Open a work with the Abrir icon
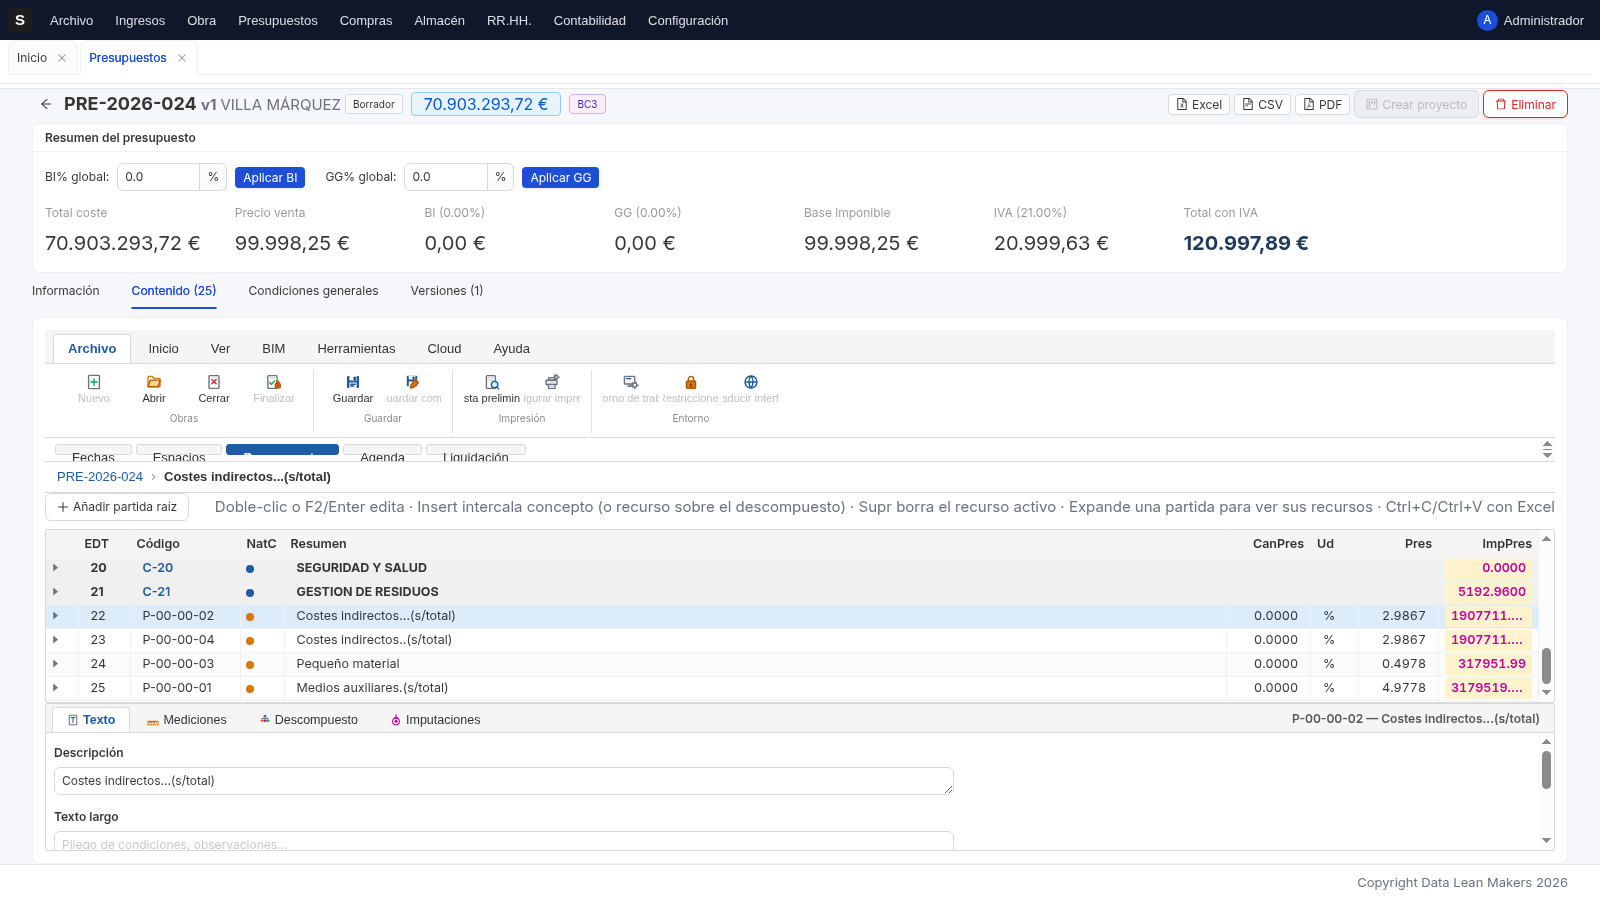The height and width of the screenshot is (900, 1600). point(154,382)
